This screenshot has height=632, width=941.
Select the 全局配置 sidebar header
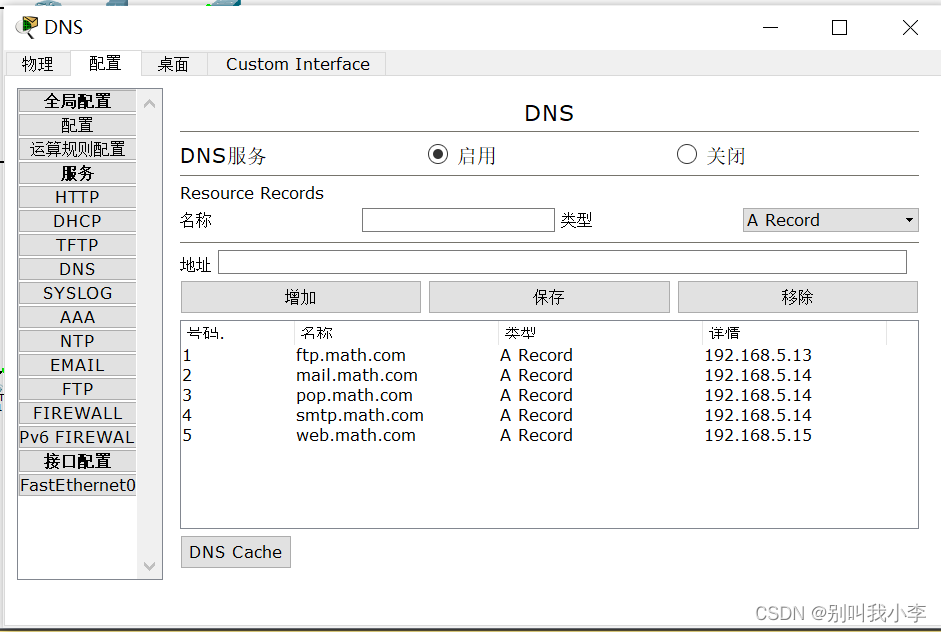tap(77, 101)
